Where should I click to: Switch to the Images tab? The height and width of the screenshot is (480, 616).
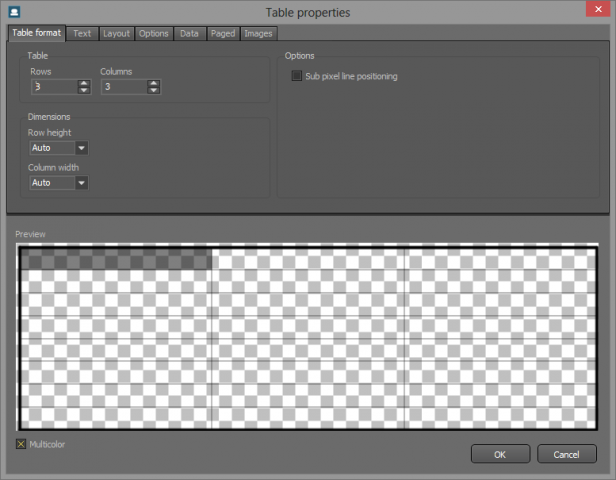point(258,34)
